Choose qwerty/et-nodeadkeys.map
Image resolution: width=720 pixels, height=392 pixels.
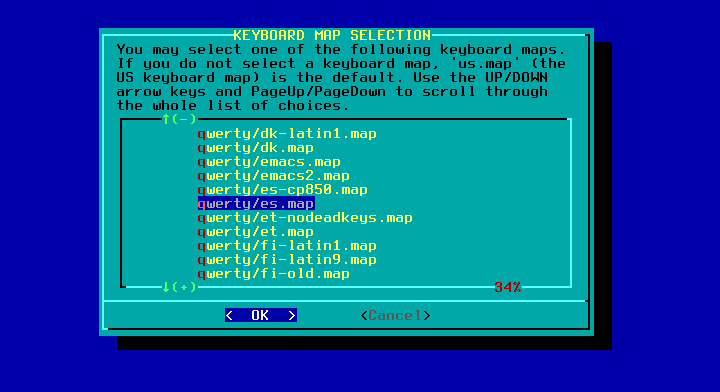click(305, 218)
